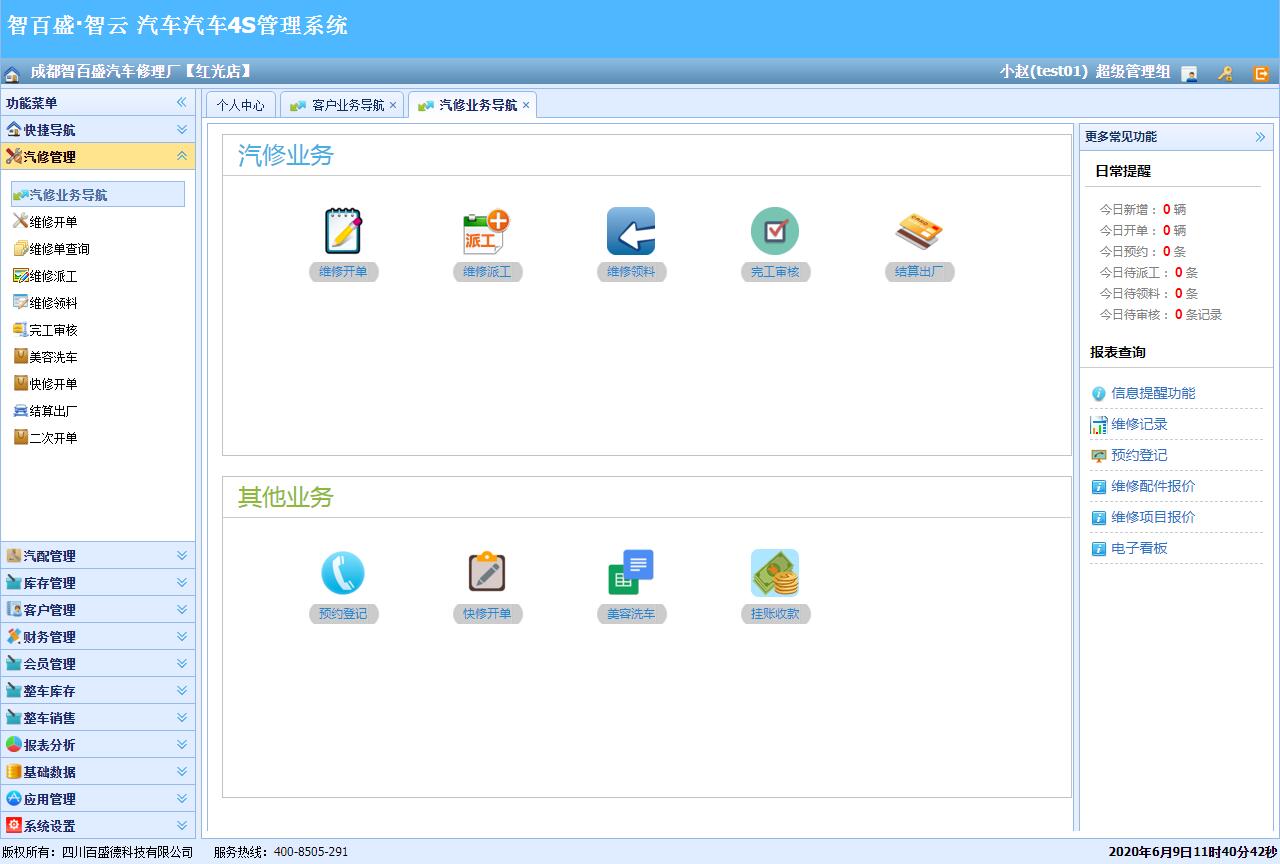This screenshot has width=1280, height=864.
Task: Open the 预约登记 report link
Action: [x=1139, y=455]
